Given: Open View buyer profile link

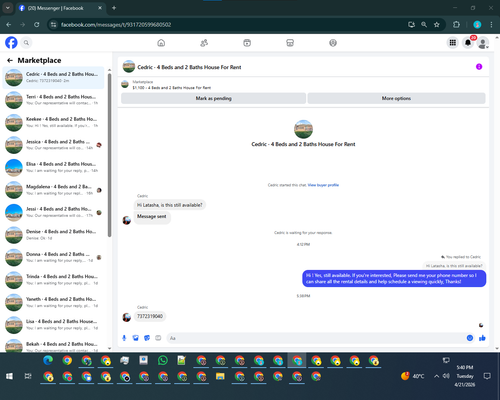Looking at the screenshot, I should (323, 185).
